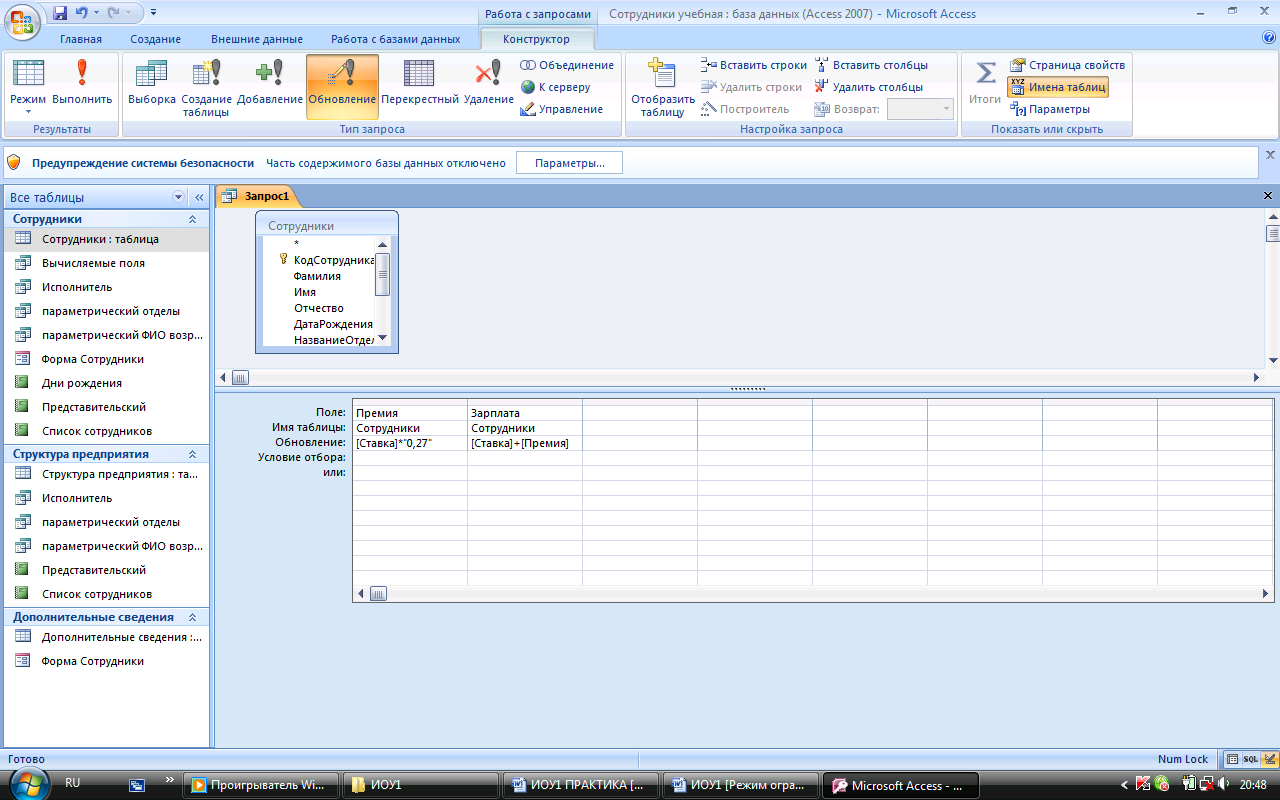Toggle Имена таблиц row display
Image resolution: width=1280 pixels, height=800 pixels.
click(1058, 87)
